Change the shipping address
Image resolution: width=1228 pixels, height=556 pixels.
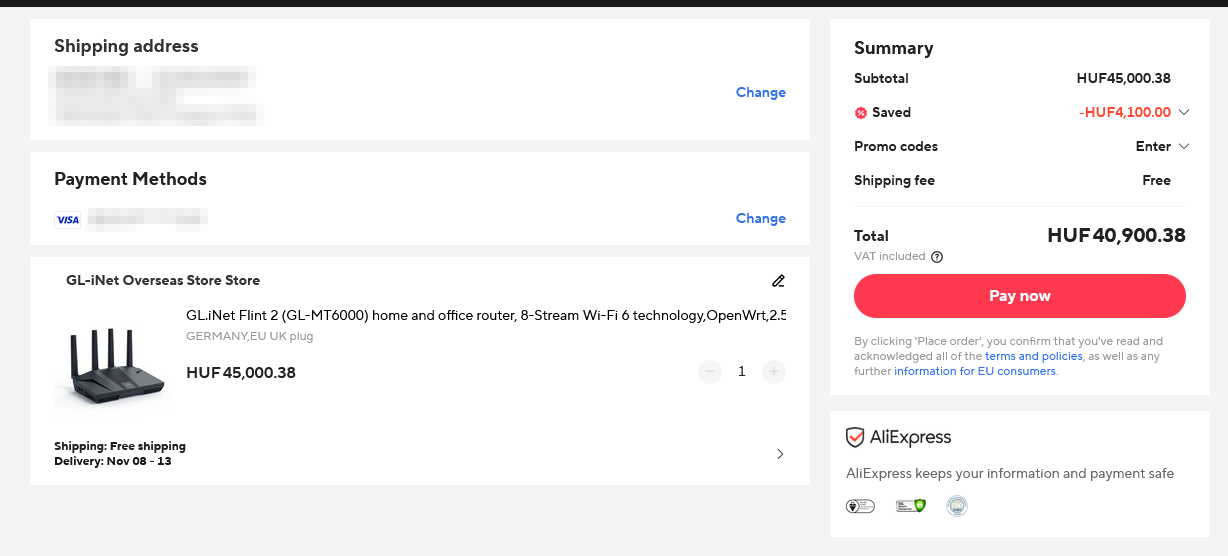pos(760,92)
